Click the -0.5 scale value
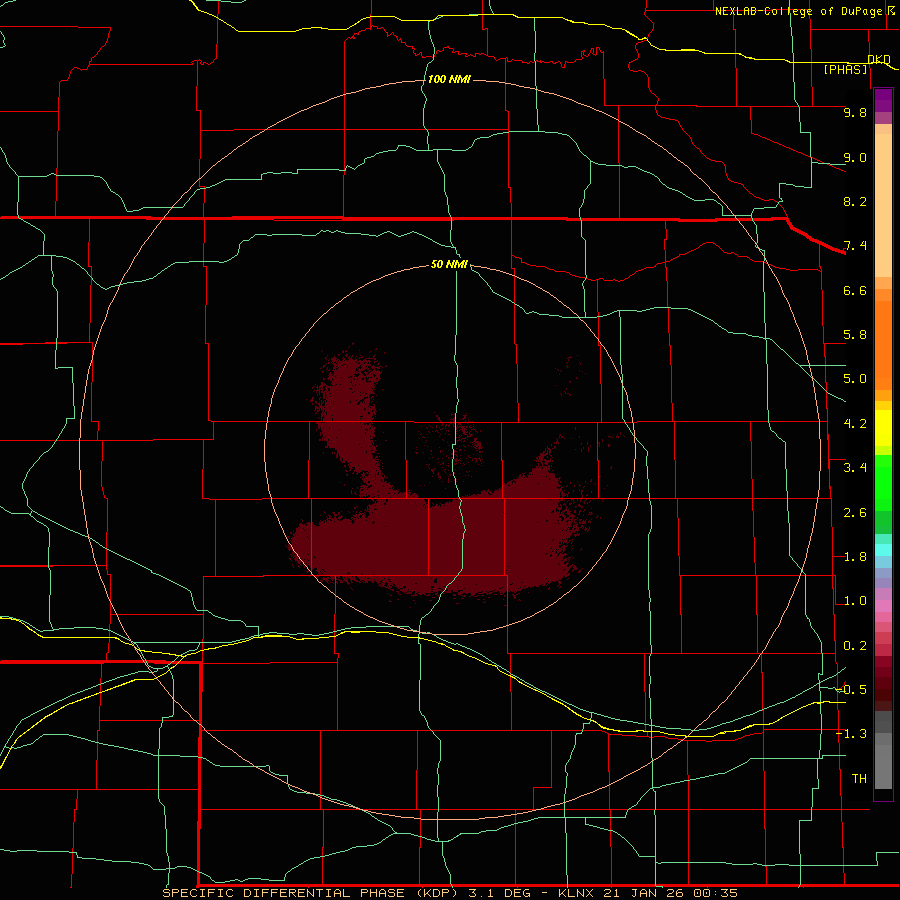This screenshot has height=900, width=900. (851, 689)
